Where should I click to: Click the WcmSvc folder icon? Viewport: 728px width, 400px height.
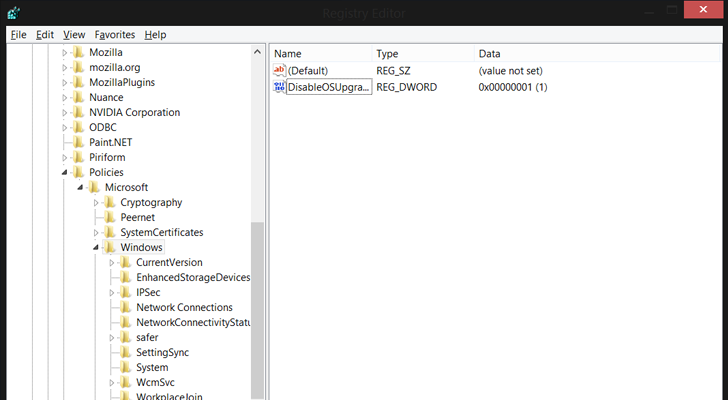click(x=125, y=382)
